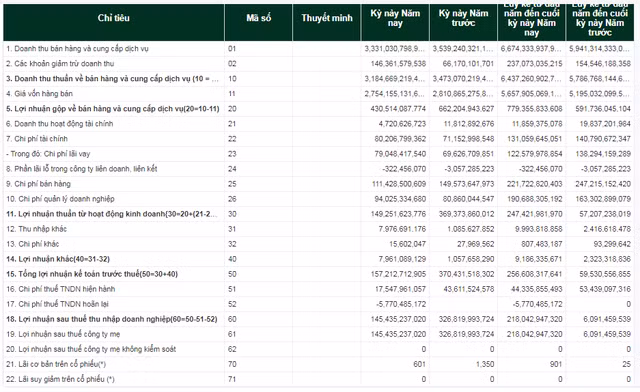Click value 53,439,097,316 in row 51
This screenshot has height=392, width=640.
tap(605, 289)
